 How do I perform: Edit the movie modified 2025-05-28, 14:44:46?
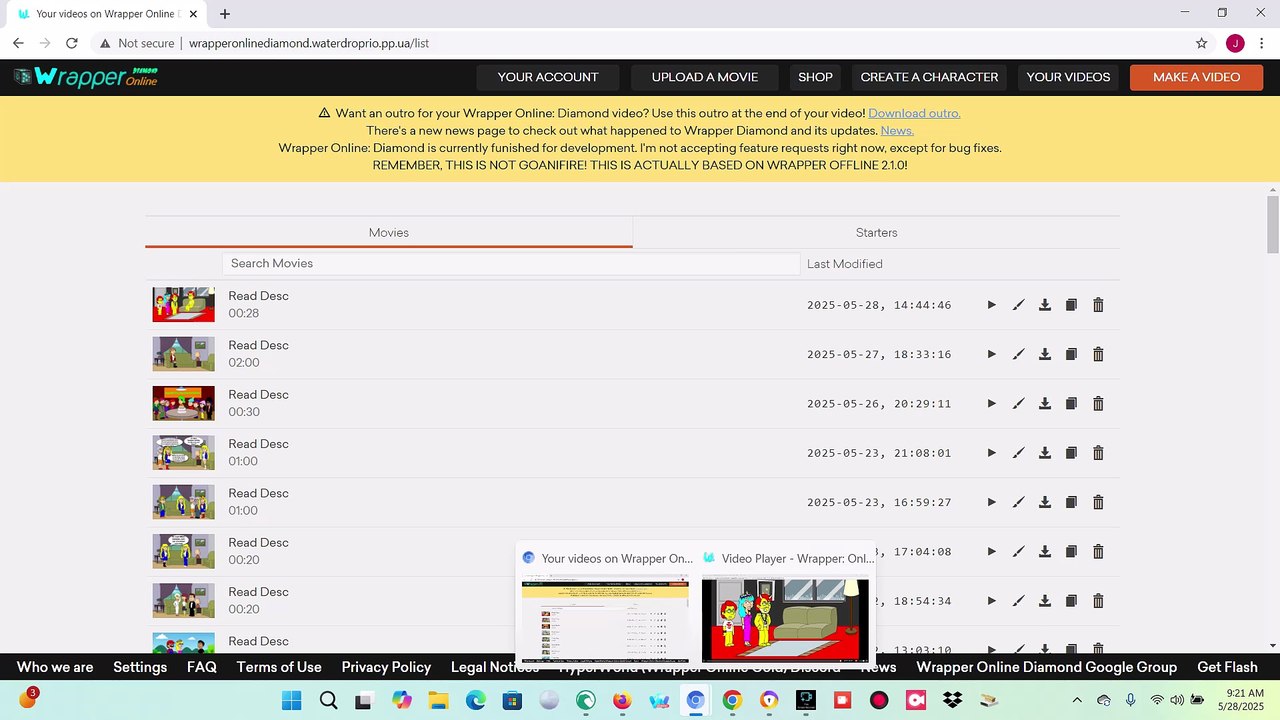[x=1018, y=305]
